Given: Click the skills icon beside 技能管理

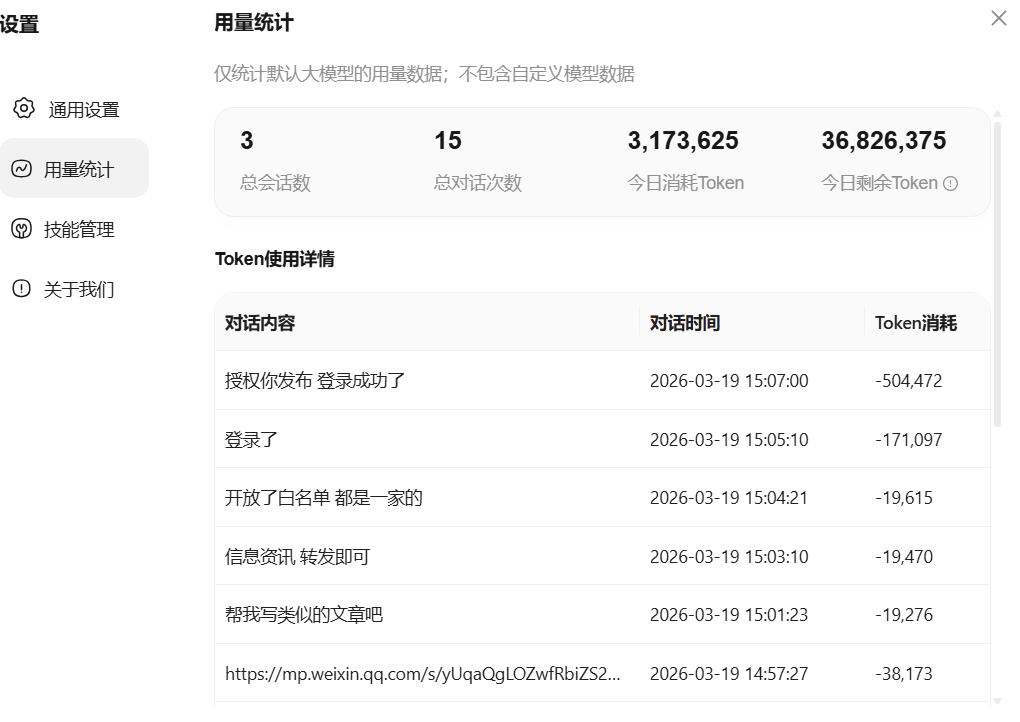Looking at the screenshot, I should 22,229.
